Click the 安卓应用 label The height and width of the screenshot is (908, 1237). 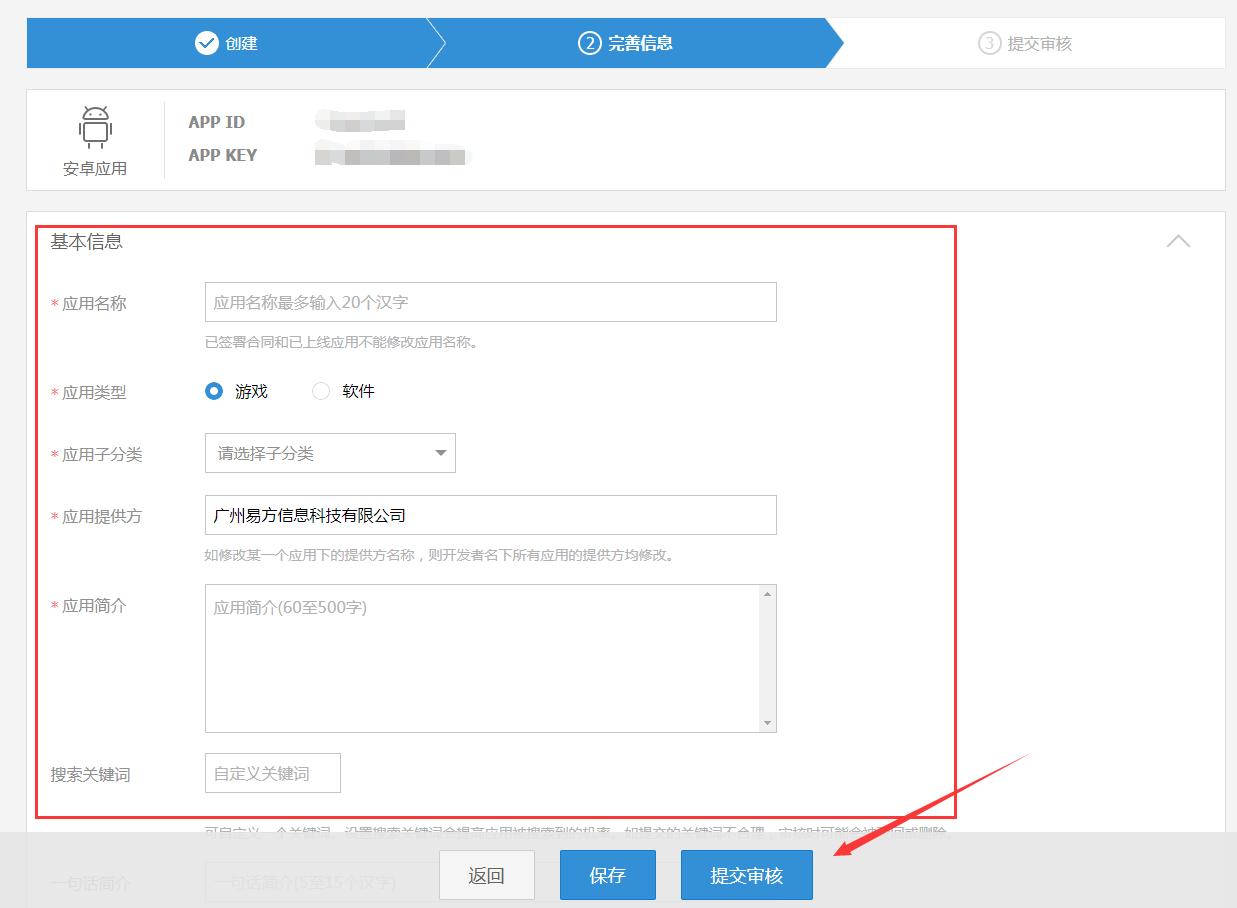(x=95, y=168)
